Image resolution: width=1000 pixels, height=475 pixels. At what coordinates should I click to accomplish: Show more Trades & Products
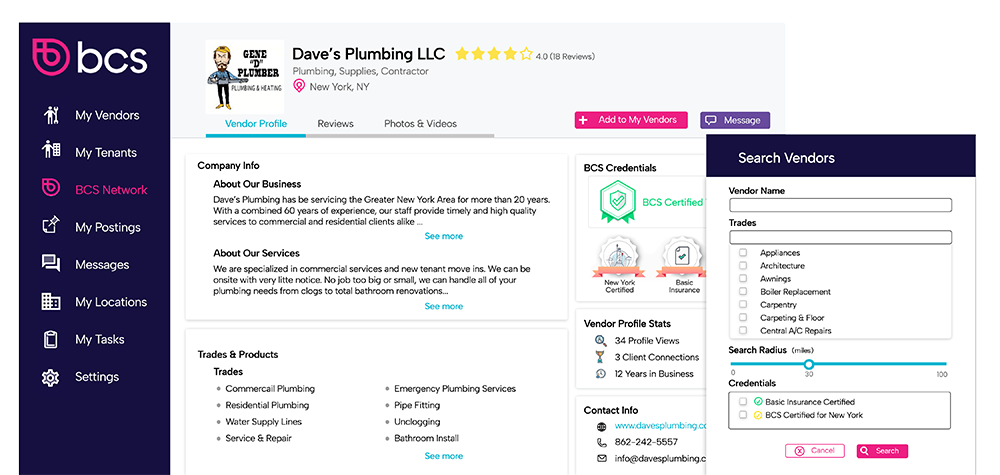point(443,456)
